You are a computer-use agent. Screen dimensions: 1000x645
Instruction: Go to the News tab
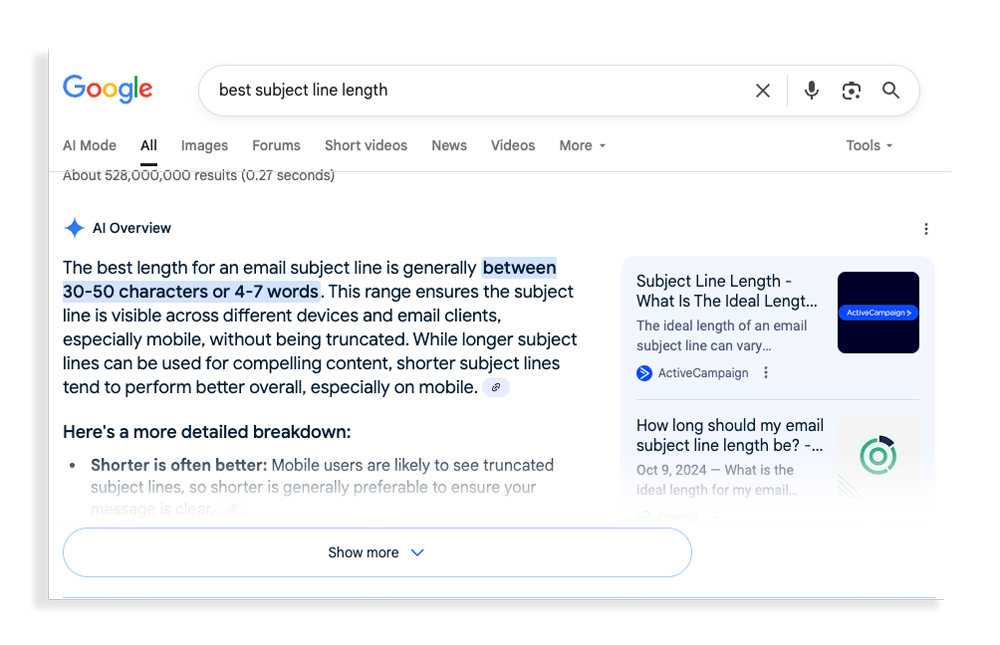click(449, 146)
